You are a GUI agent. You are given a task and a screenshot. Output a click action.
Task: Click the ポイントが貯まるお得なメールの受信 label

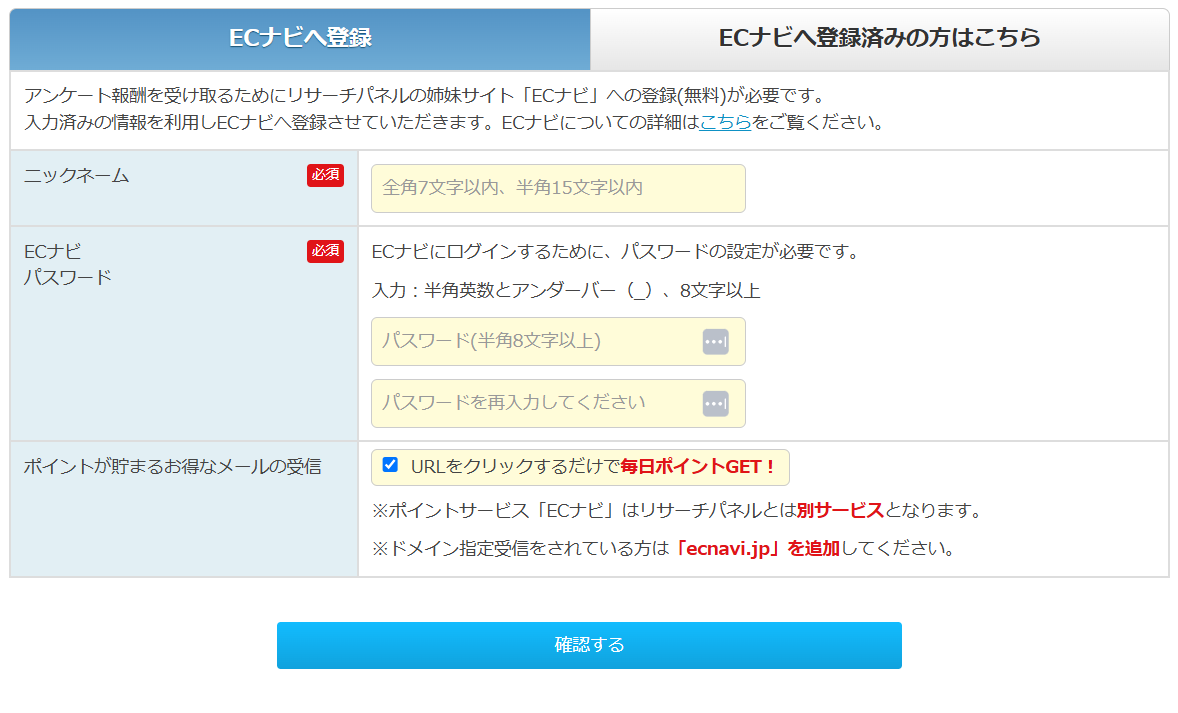coord(172,467)
